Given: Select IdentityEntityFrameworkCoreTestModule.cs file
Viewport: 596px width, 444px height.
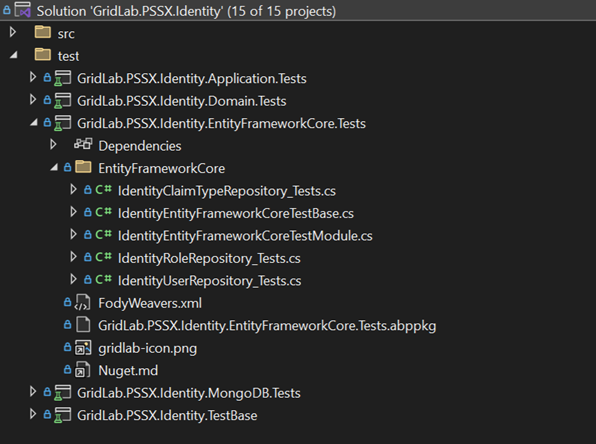Looking at the screenshot, I should point(245,236).
